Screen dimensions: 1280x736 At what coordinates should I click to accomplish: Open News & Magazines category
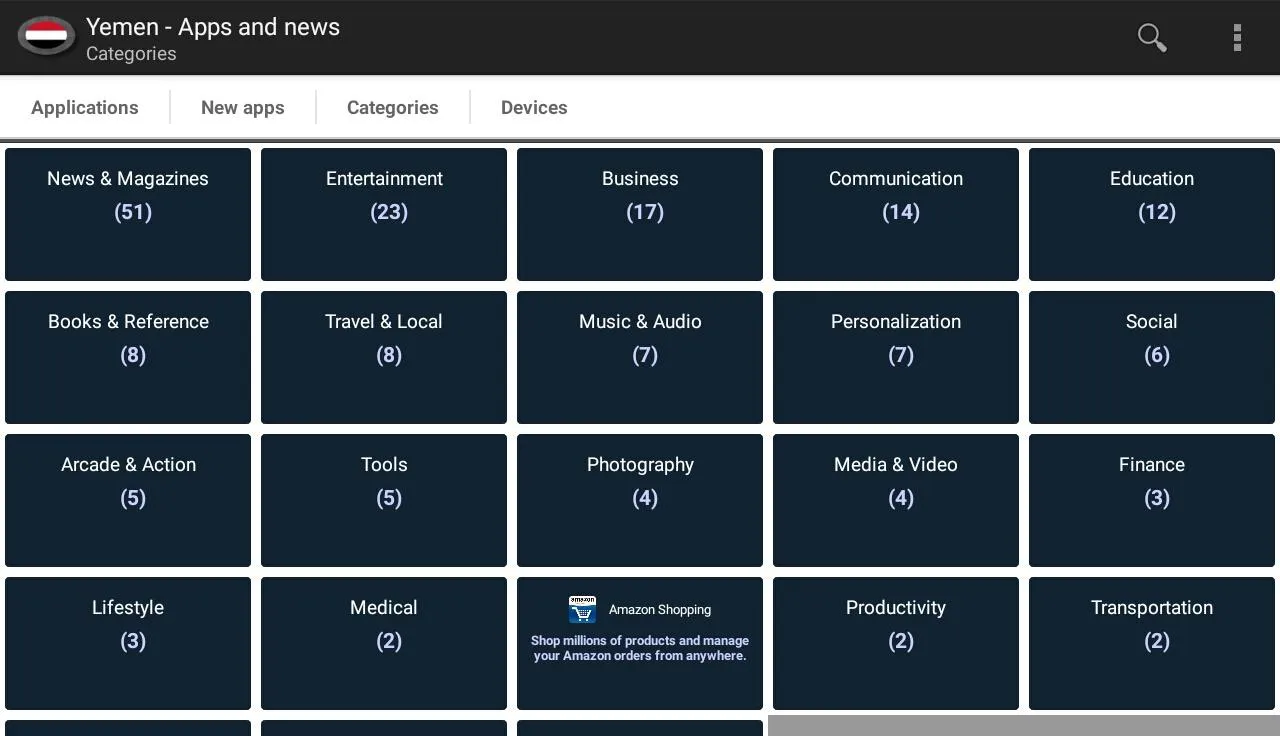128,214
